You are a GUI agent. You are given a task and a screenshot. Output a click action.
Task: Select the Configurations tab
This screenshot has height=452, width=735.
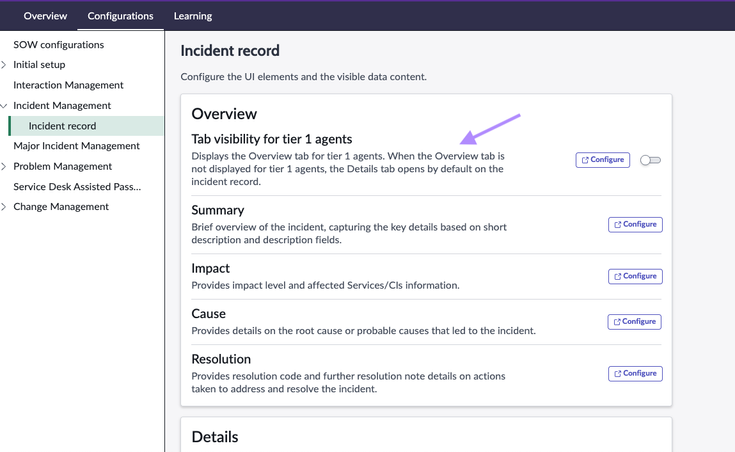pos(120,16)
